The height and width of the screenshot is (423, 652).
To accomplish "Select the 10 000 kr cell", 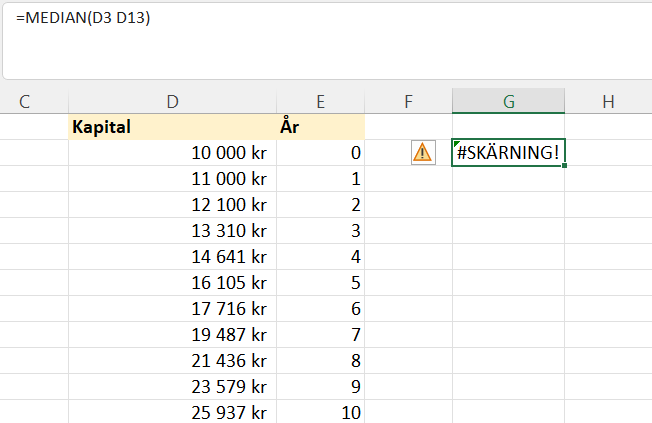I will point(173,153).
